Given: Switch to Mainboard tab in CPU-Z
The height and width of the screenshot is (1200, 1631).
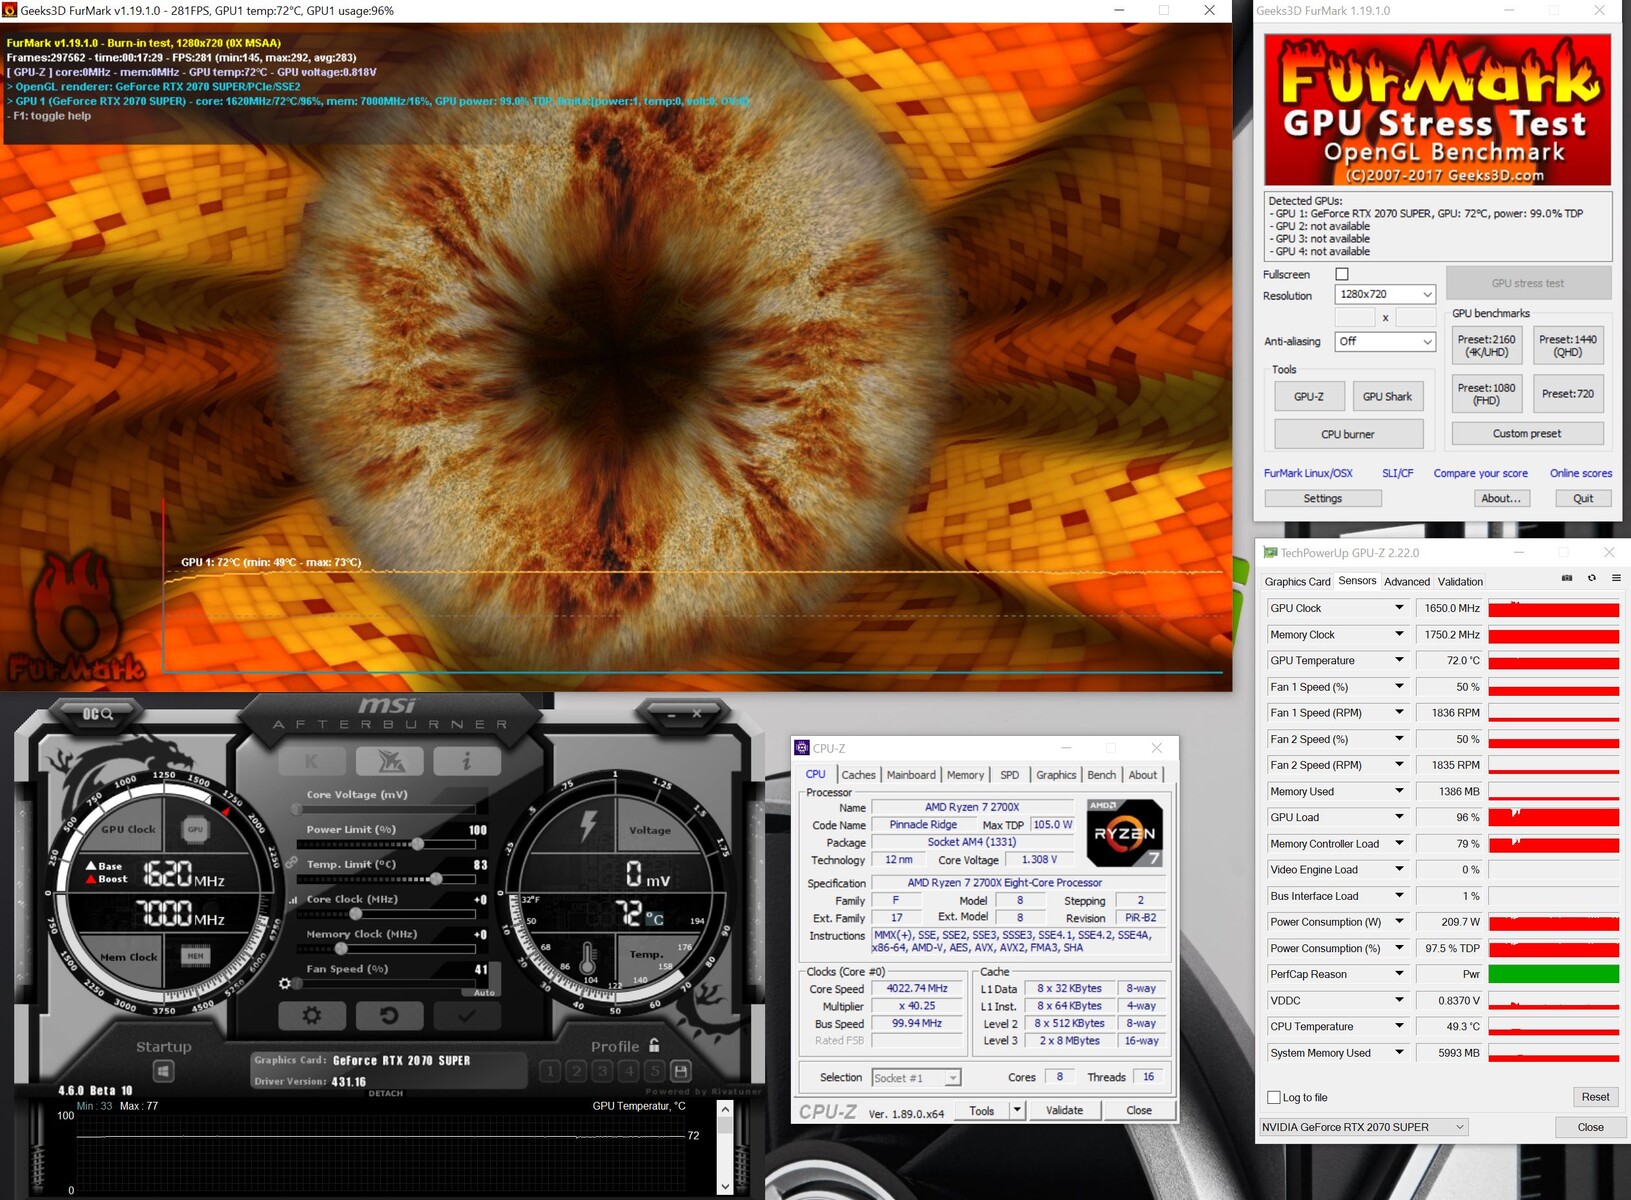Looking at the screenshot, I should (x=911, y=775).
